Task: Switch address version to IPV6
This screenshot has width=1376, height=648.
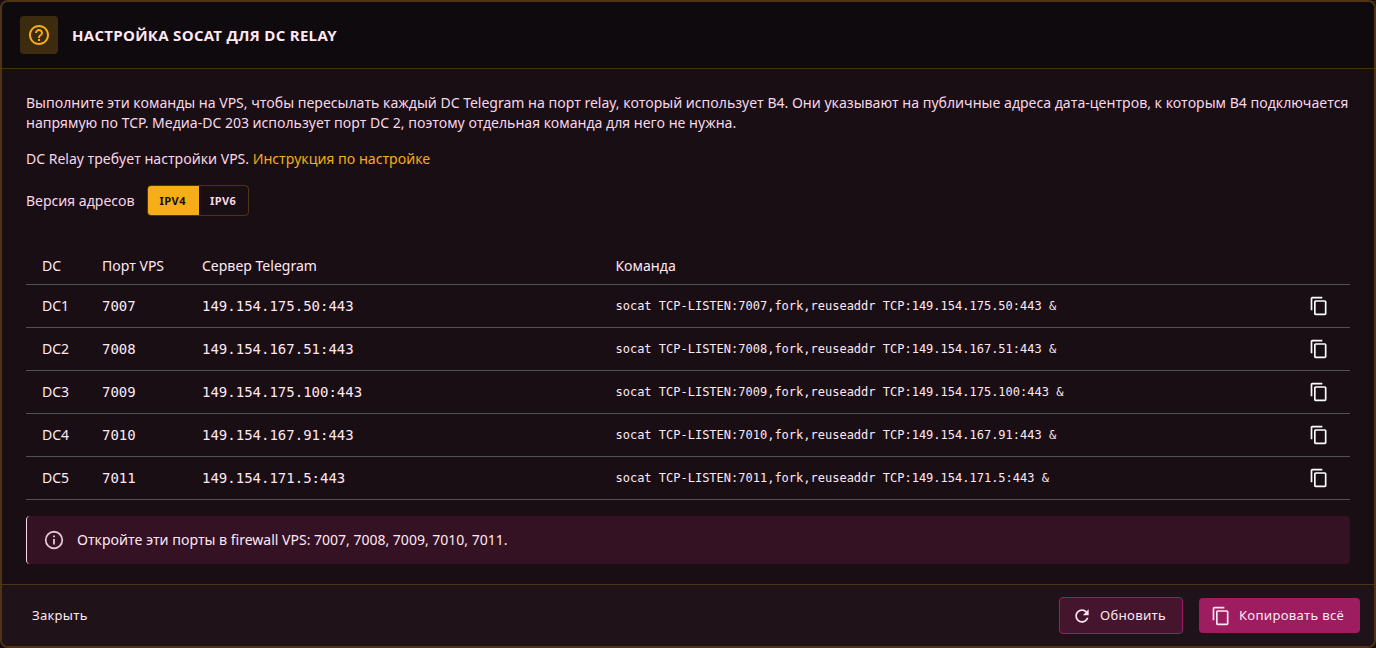Action: [223, 201]
